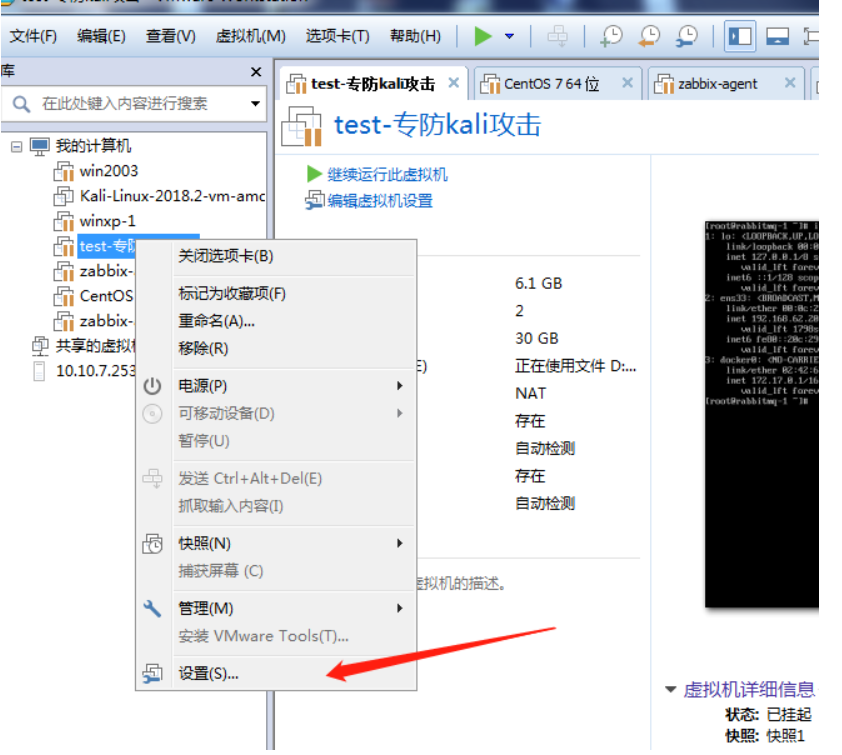Click the 10.10.7.253 server icon
The width and height of the screenshot is (842, 755).
(39, 371)
